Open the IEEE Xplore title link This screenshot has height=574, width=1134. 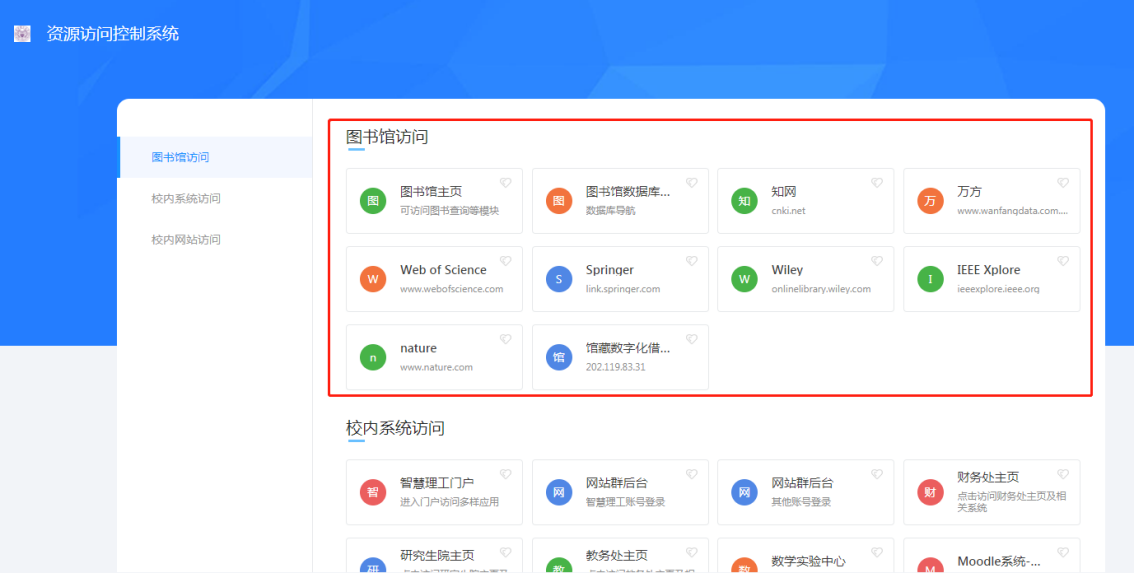(x=989, y=270)
